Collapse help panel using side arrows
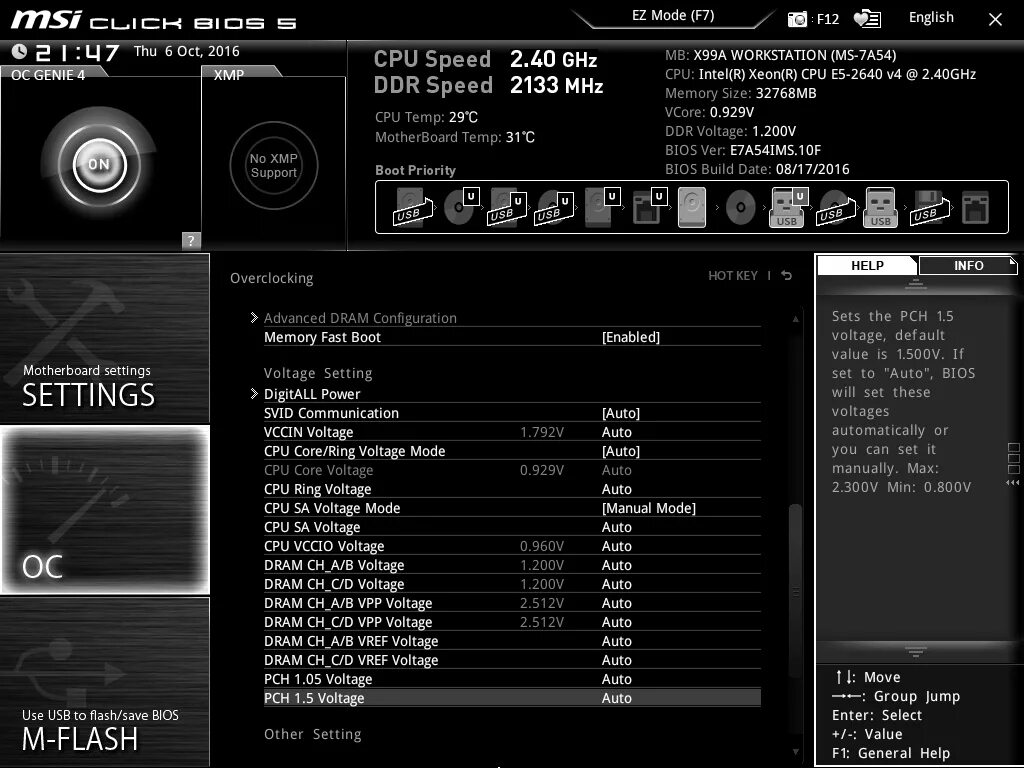Image resolution: width=1024 pixels, height=768 pixels. coord(1012,483)
